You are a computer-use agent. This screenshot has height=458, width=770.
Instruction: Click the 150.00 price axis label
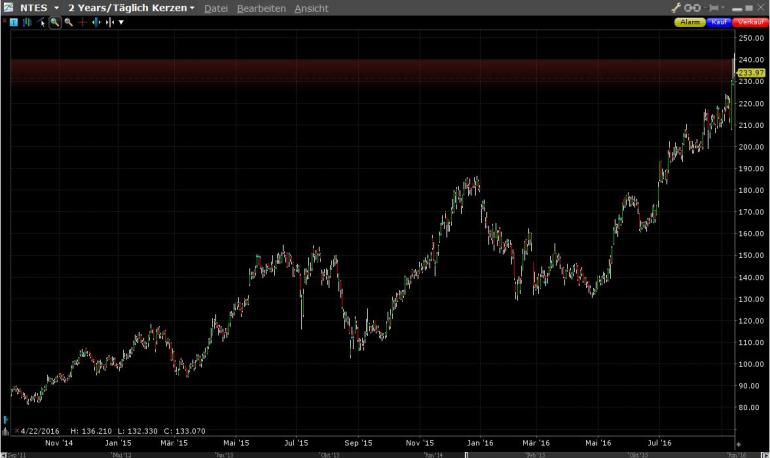(751, 255)
